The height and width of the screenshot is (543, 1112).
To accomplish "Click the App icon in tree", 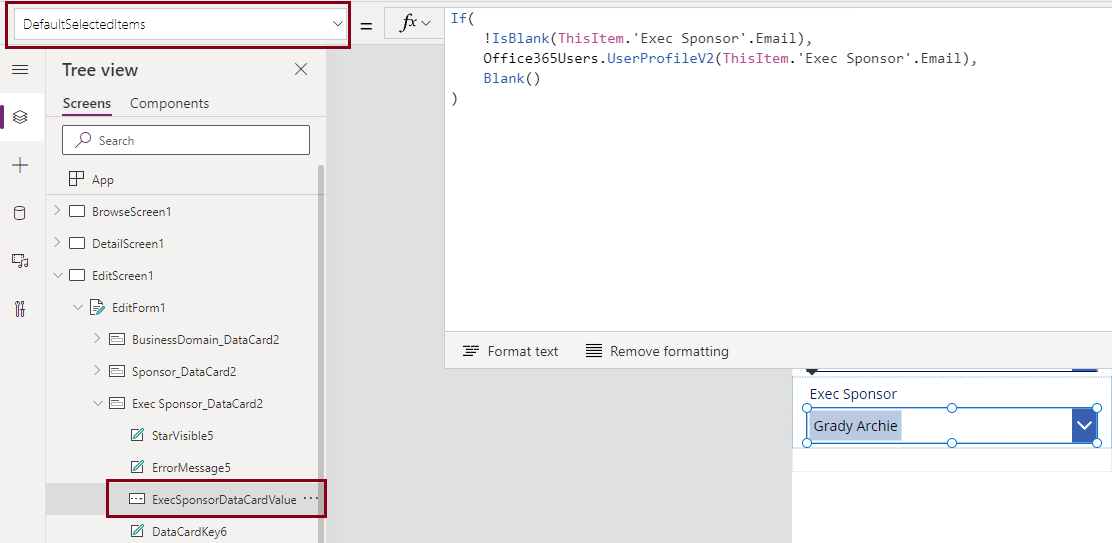I will coord(76,179).
